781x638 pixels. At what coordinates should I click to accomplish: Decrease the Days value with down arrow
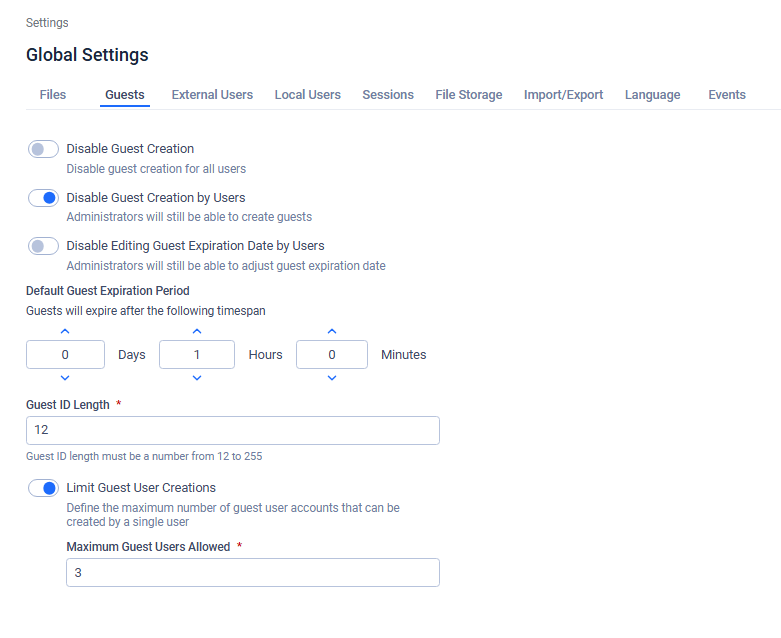coord(65,378)
